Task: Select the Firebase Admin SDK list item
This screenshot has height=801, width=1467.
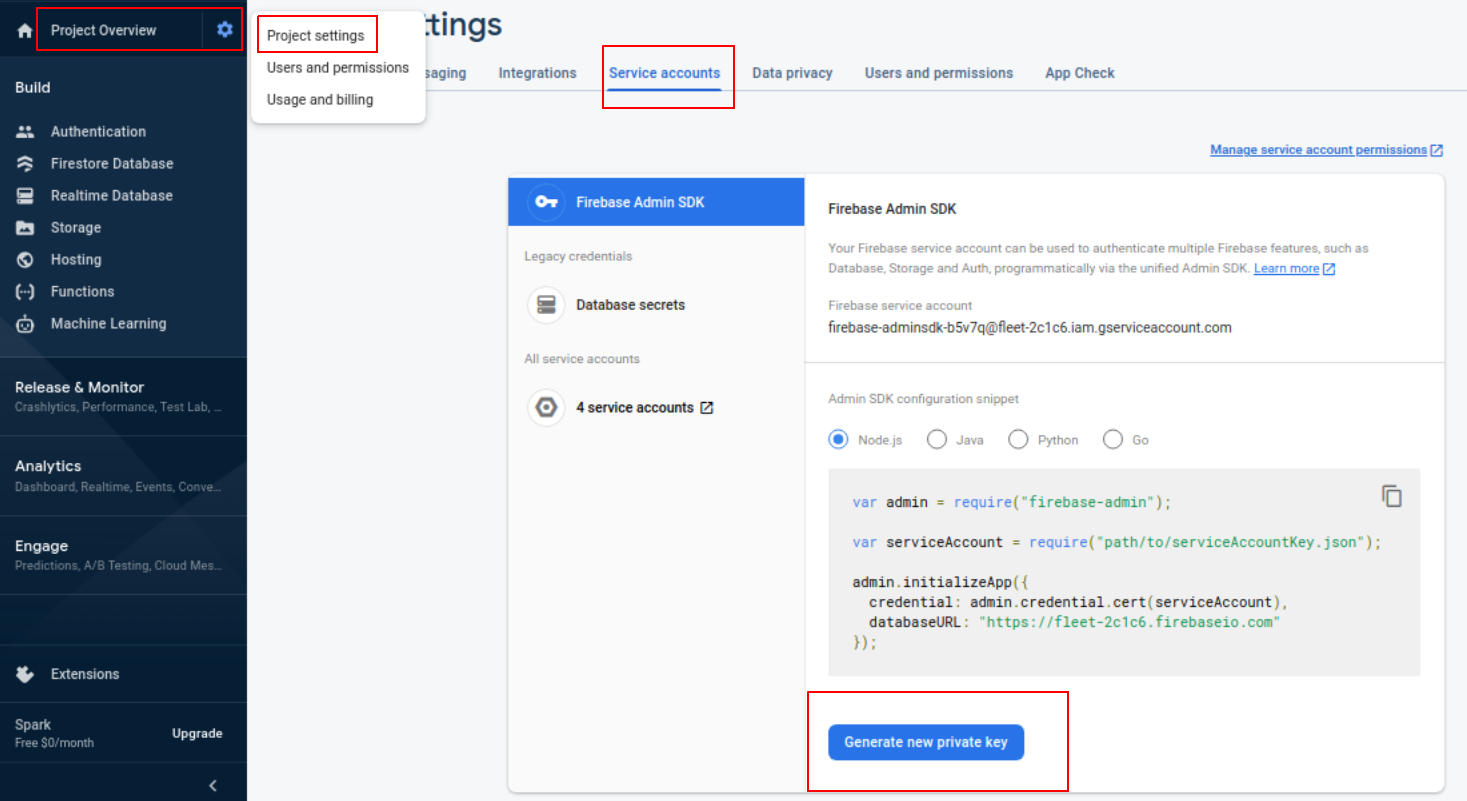Action: tap(656, 202)
